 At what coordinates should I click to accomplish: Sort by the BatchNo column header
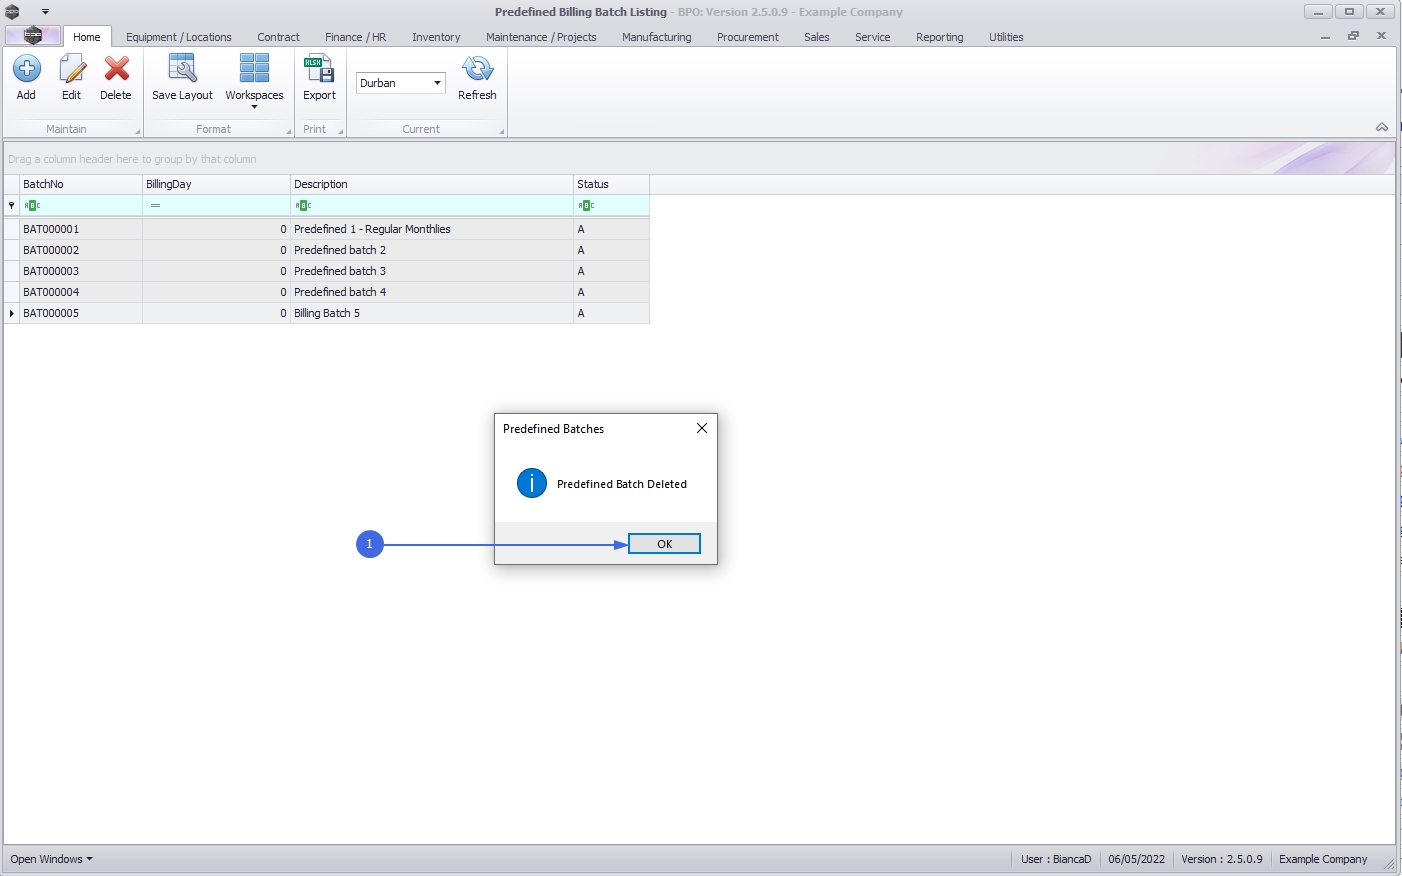pyautogui.click(x=81, y=184)
